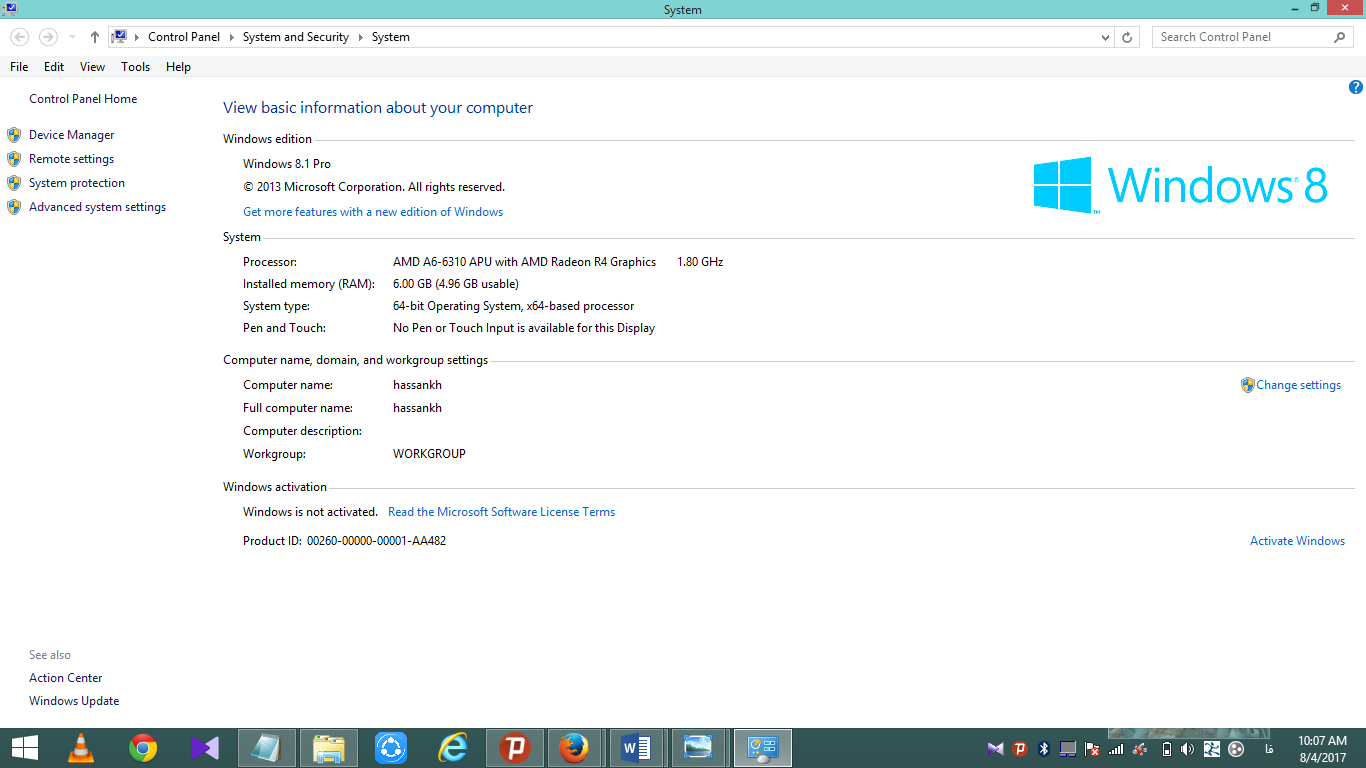Screen dimensions: 1366x768
Task: Open Windows Update under See also
Action: point(74,701)
